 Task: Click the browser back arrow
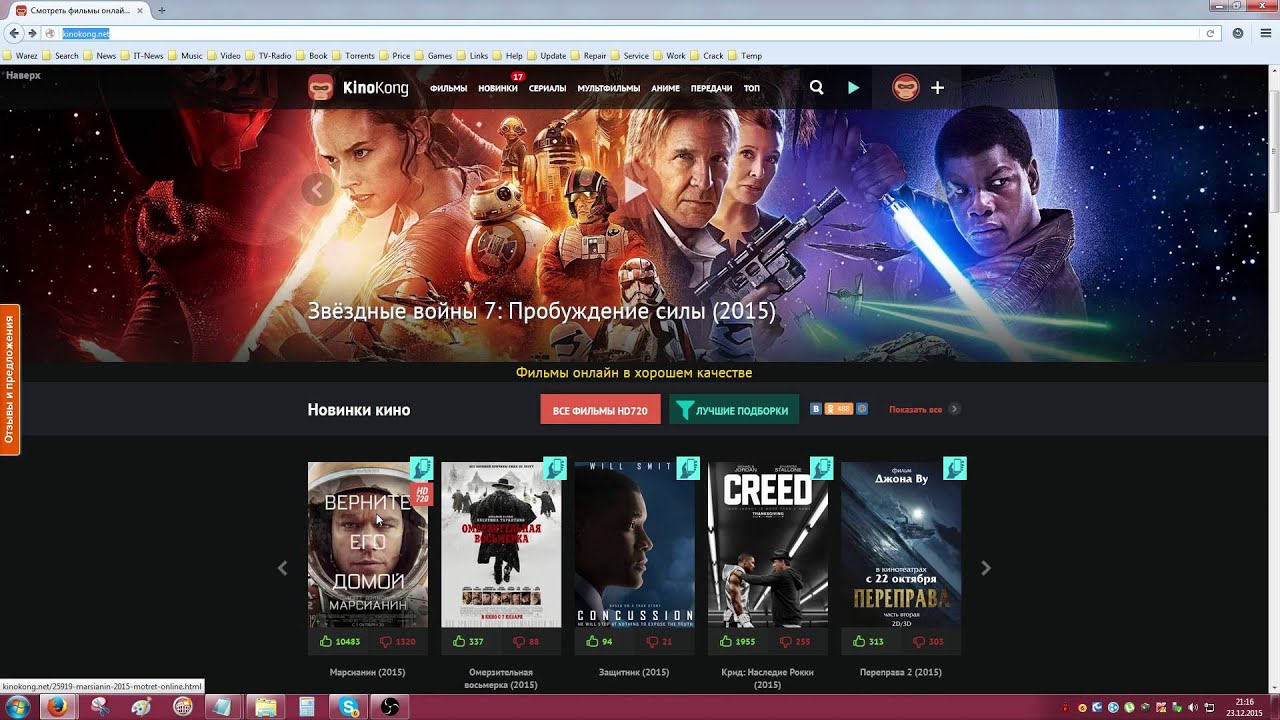tap(14, 33)
